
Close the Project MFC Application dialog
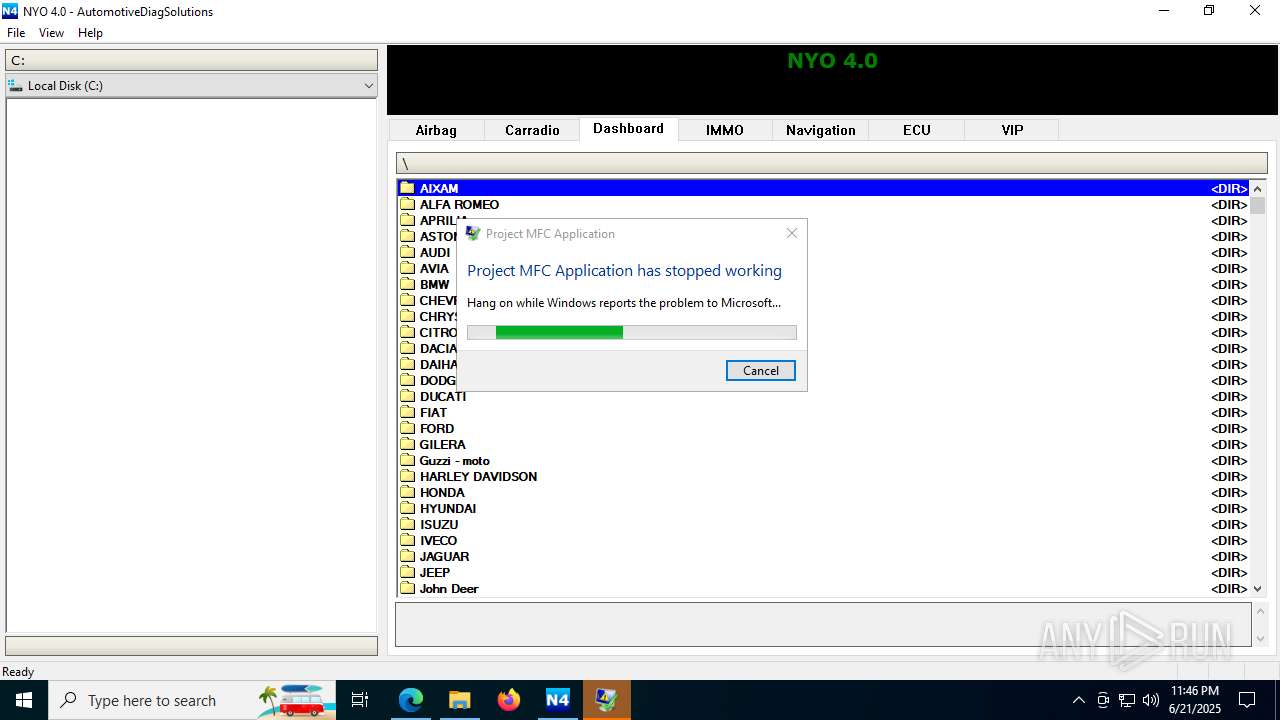tap(792, 233)
